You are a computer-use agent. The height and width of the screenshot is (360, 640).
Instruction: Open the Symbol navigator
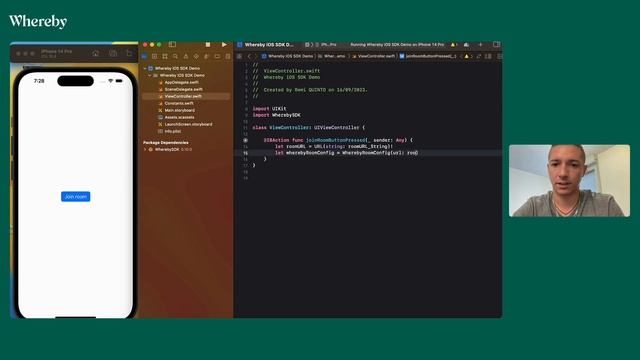pyautogui.click(x=165, y=56)
